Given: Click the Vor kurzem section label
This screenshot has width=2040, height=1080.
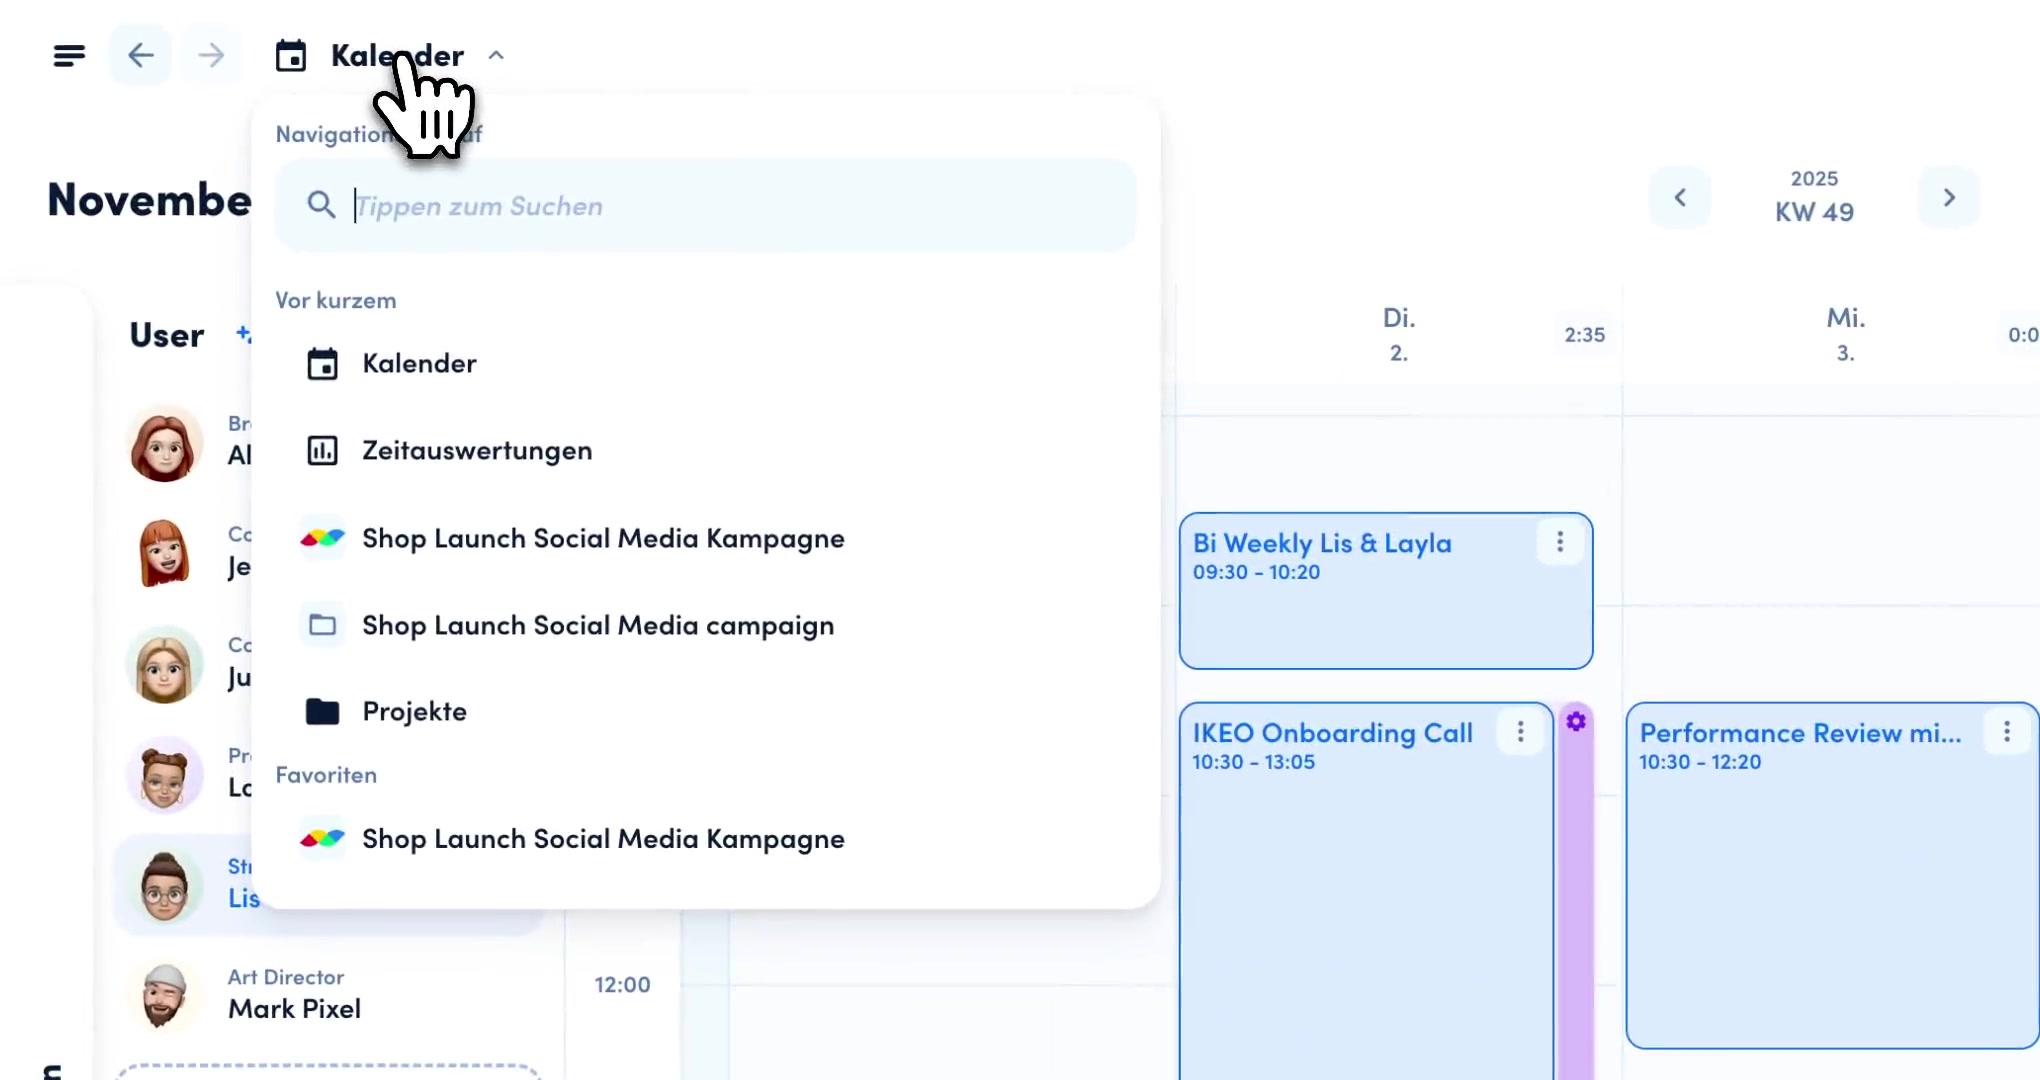Looking at the screenshot, I should pyautogui.click(x=336, y=300).
